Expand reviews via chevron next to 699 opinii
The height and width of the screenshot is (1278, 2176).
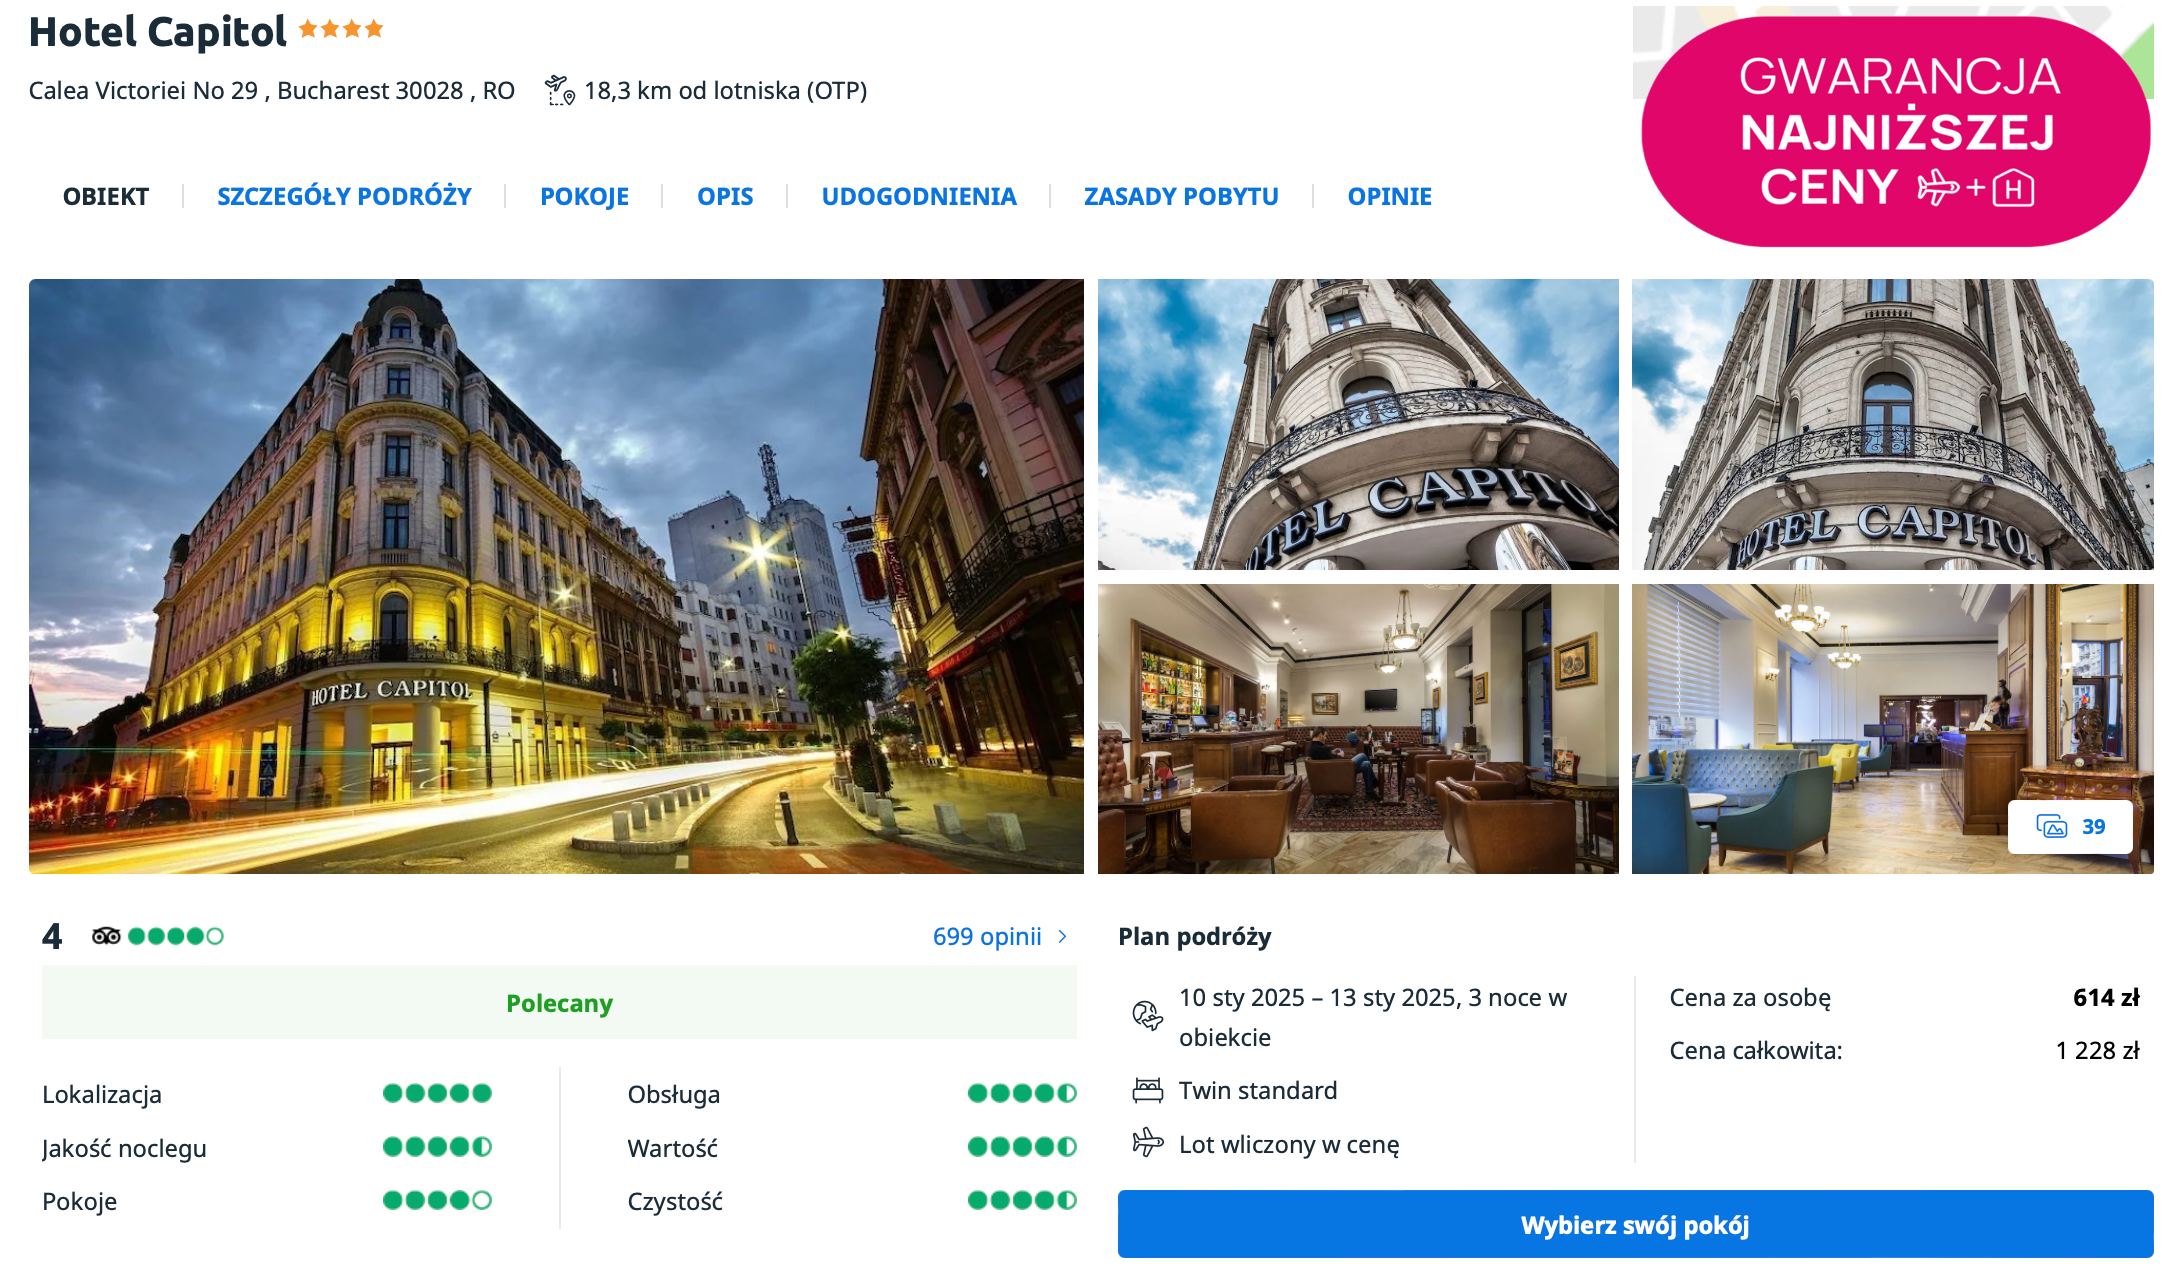(1063, 936)
